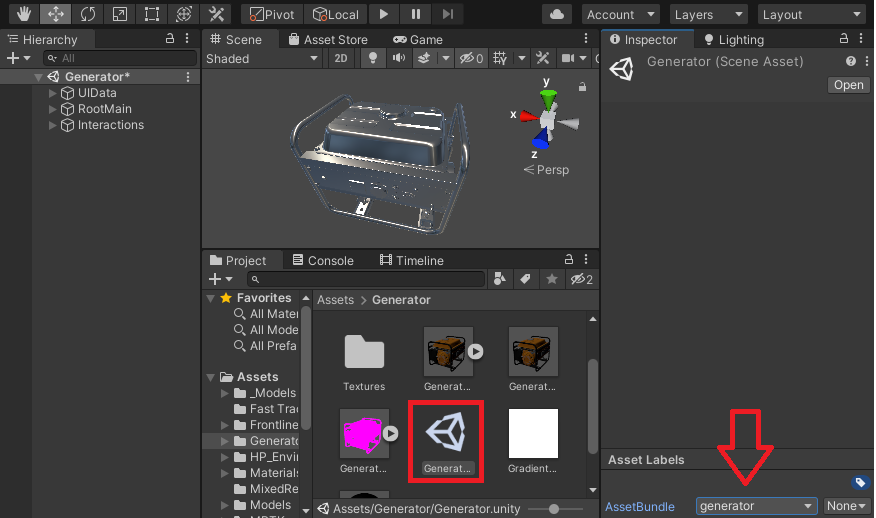Click the Step frame button

click(x=447, y=14)
